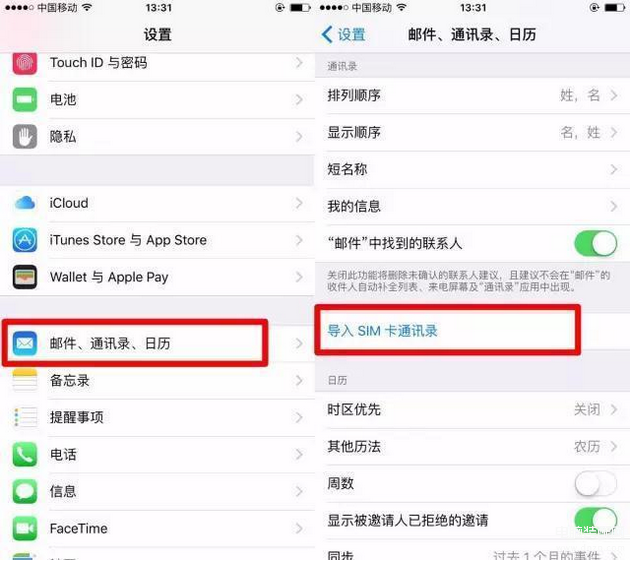Go back to 设置

[343, 34]
